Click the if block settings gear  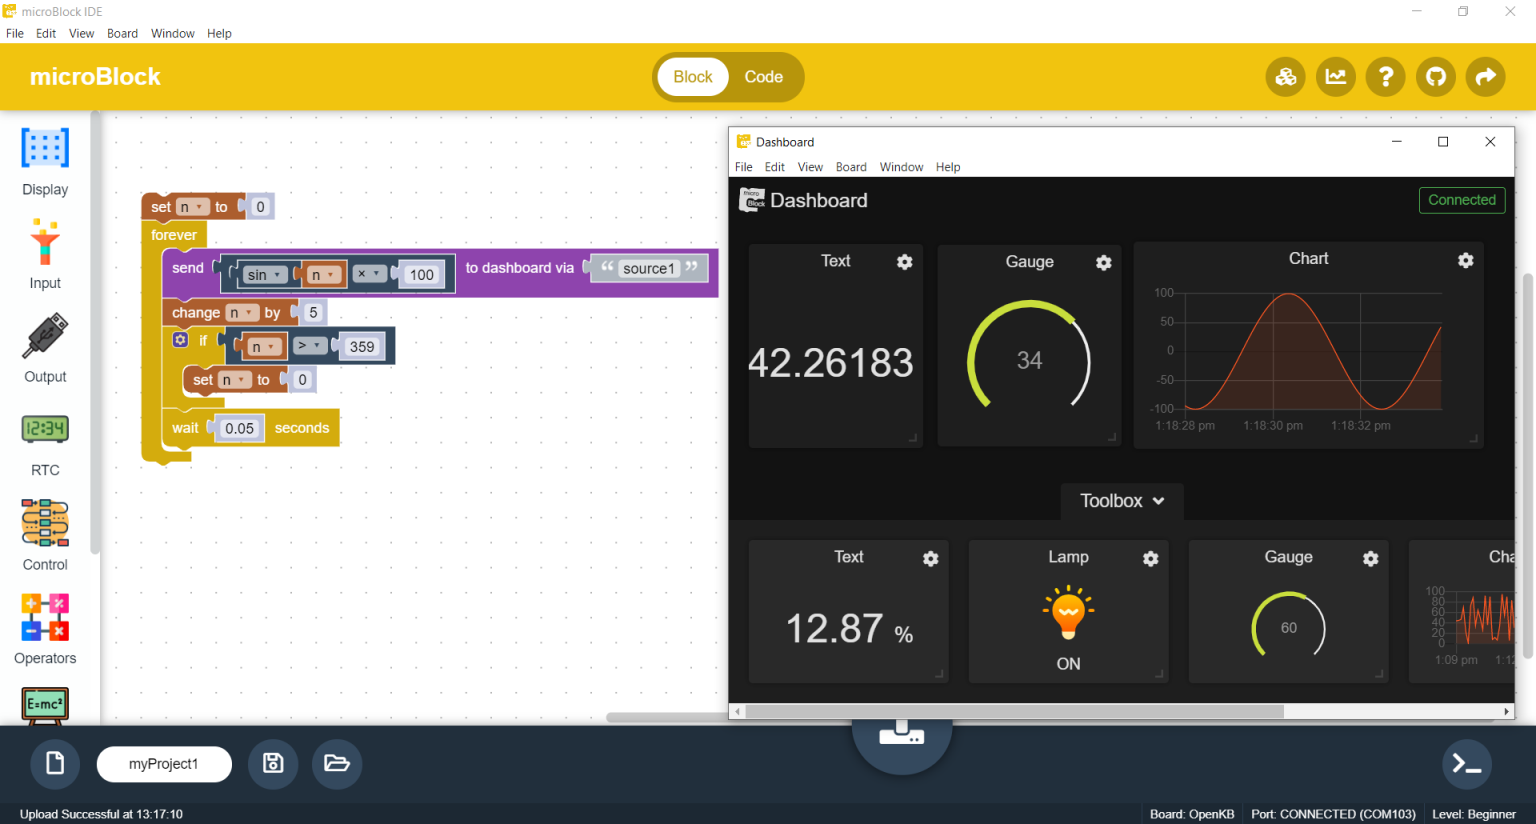180,340
